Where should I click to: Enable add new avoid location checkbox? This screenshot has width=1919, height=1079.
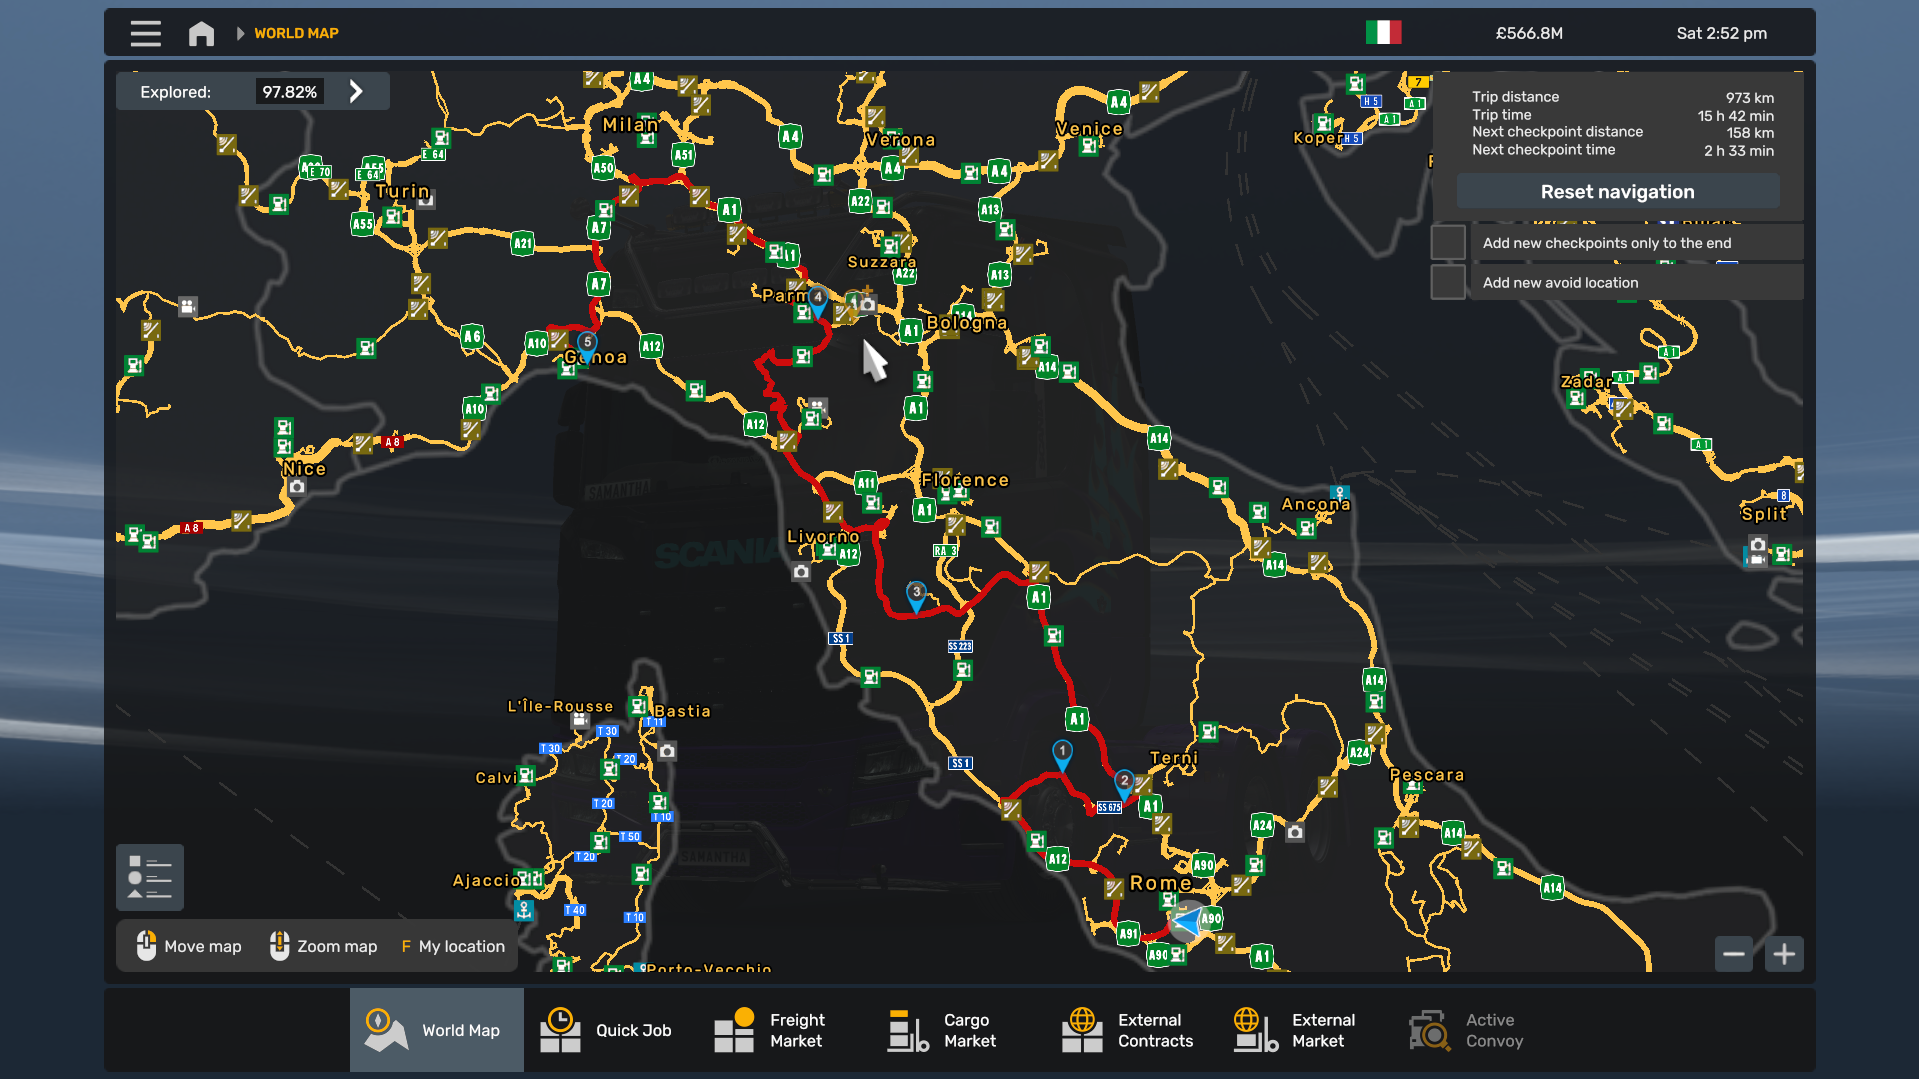(x=1448, y=283)
